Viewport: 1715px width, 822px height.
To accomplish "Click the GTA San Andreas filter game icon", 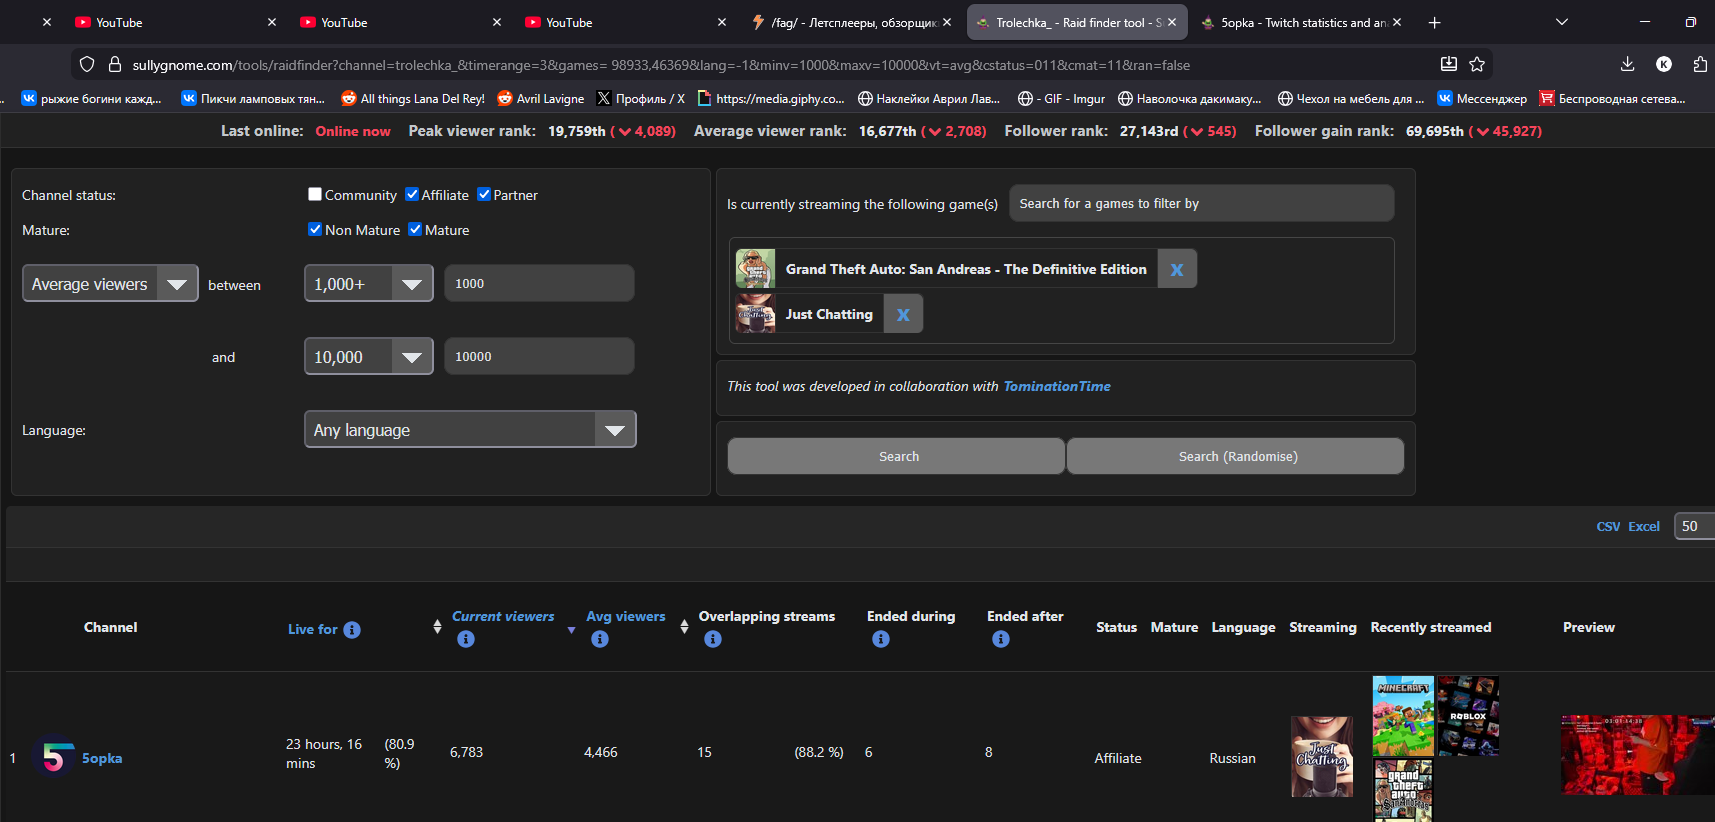I will (755, 269).
